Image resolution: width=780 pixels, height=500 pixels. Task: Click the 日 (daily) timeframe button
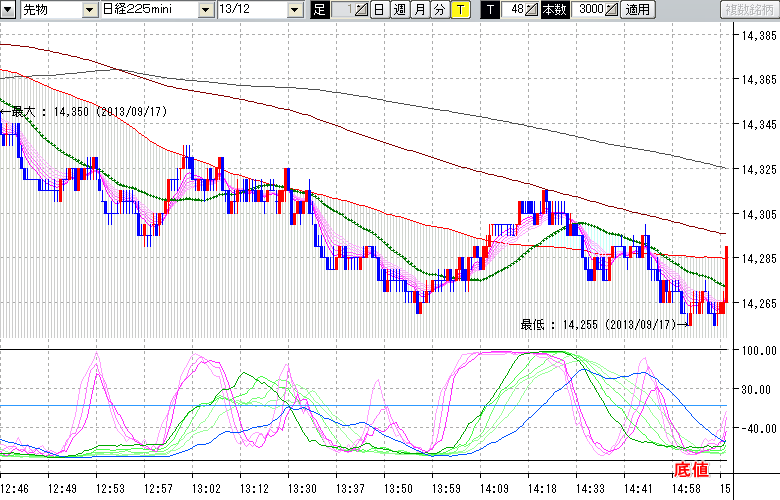[x=379, y=10]
